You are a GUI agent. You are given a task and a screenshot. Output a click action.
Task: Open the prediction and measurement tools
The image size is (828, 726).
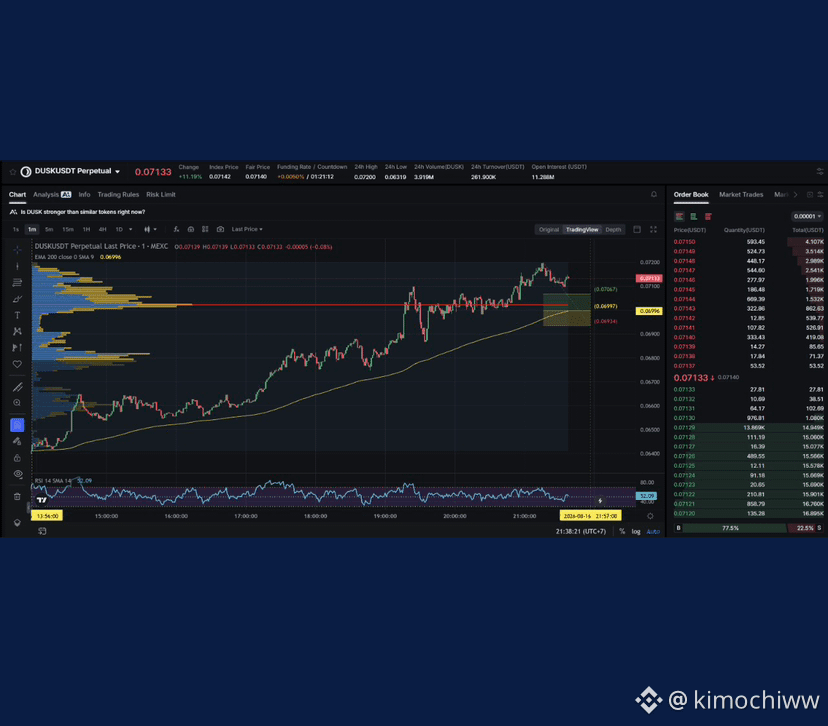(x=17, y=347)
